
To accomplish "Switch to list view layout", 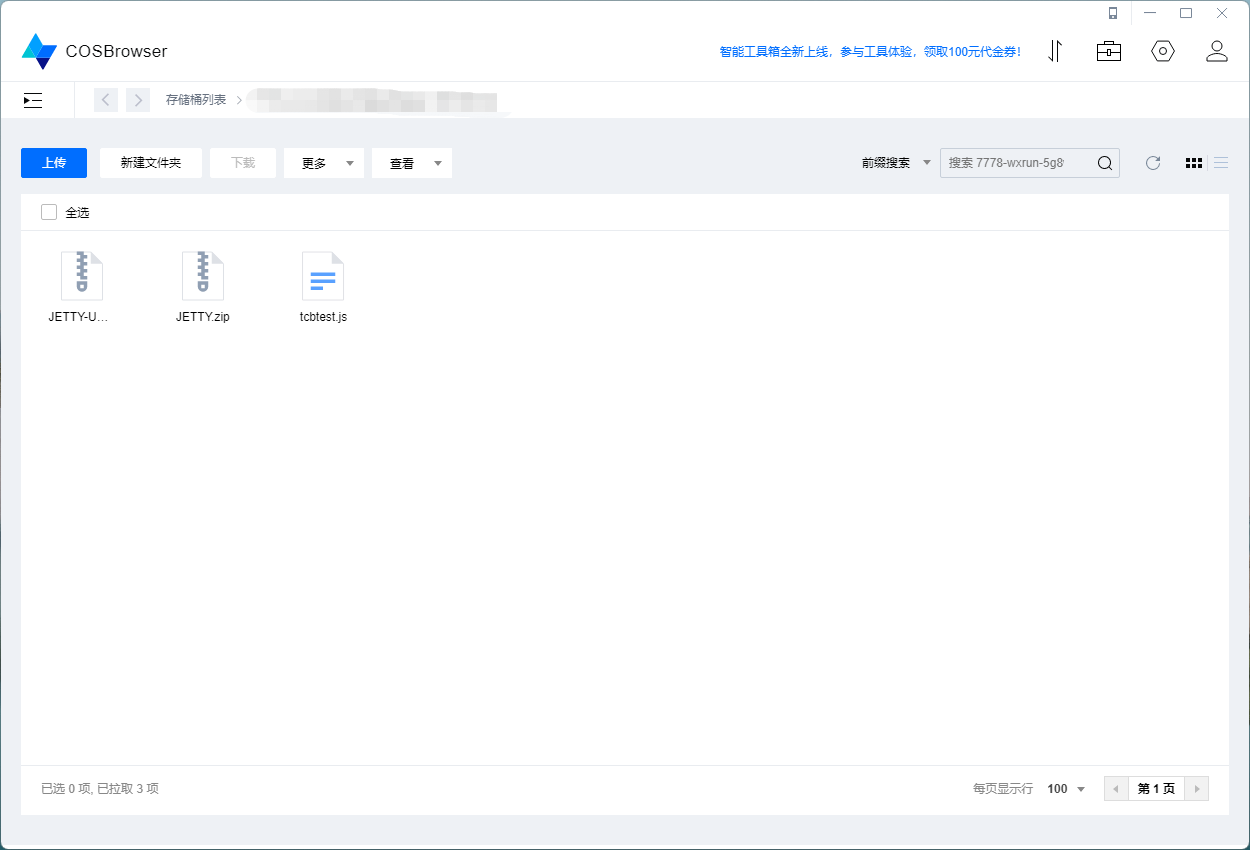I will tap(1221, 163).
